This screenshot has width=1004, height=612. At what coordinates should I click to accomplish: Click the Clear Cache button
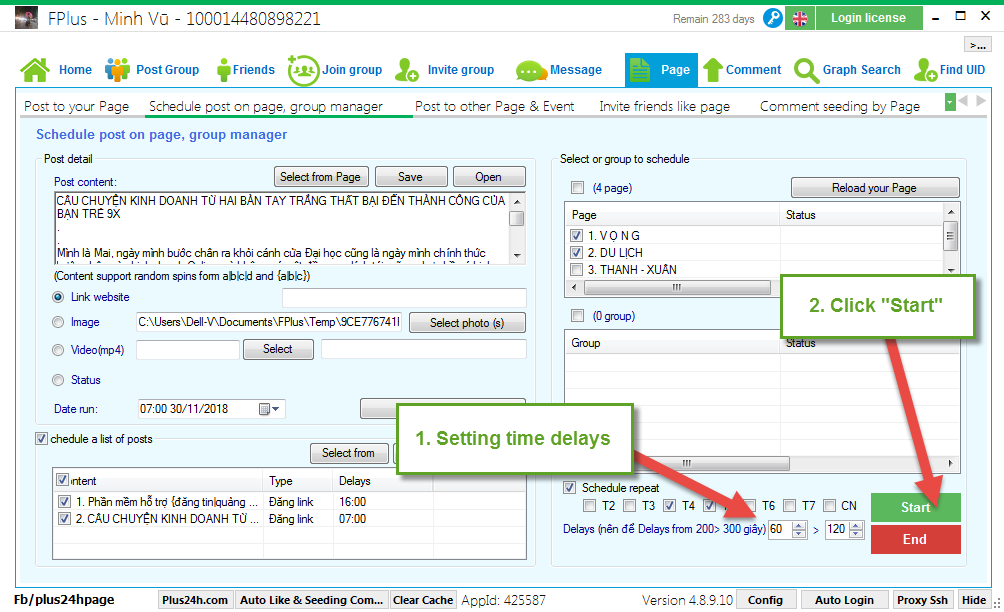pyautogui.click(x=423, y=600)
